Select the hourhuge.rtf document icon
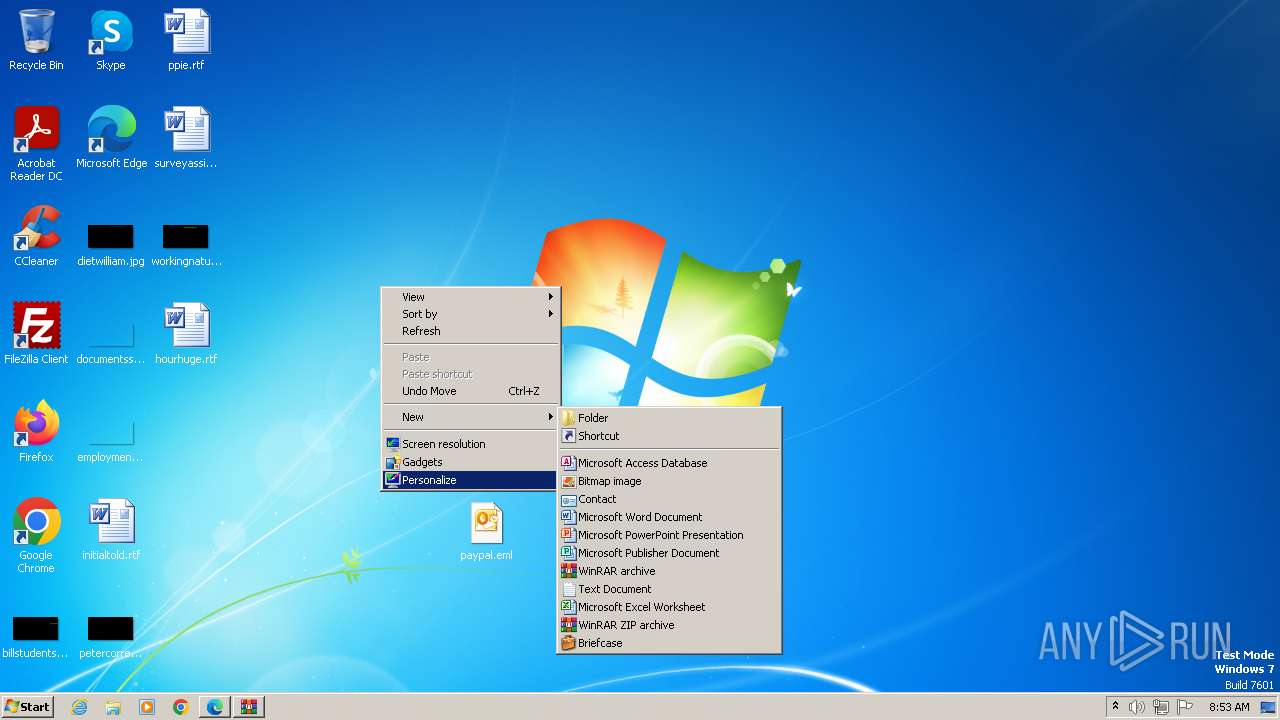This screenshot has height=720, width=1280. pyautogui.click(x=186, y=334)
